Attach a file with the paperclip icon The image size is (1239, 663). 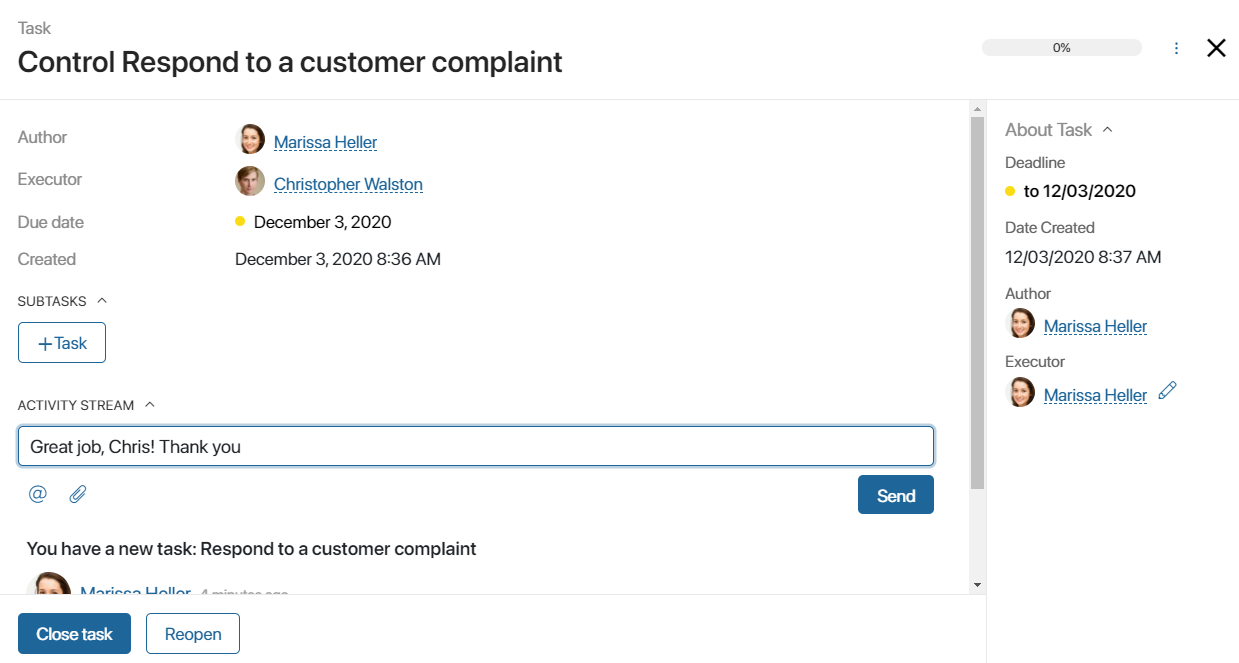(78, 493)
